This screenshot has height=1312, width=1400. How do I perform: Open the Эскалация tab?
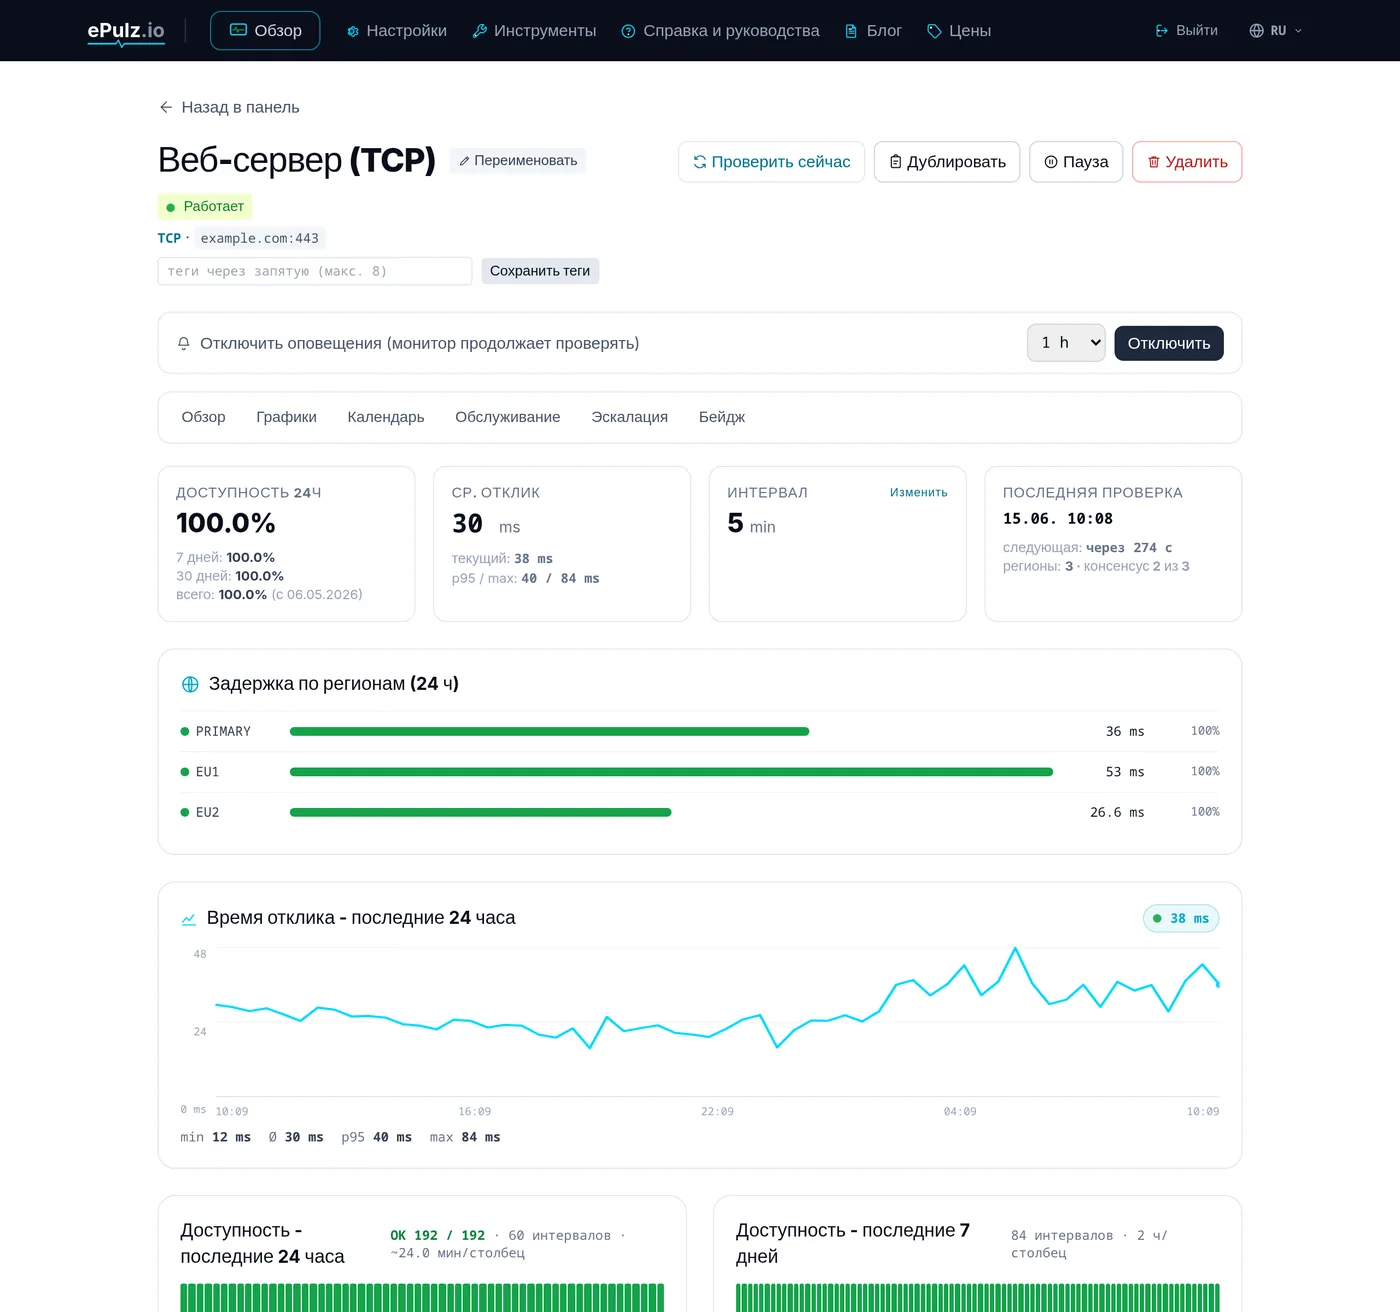(x=629, y=417)
